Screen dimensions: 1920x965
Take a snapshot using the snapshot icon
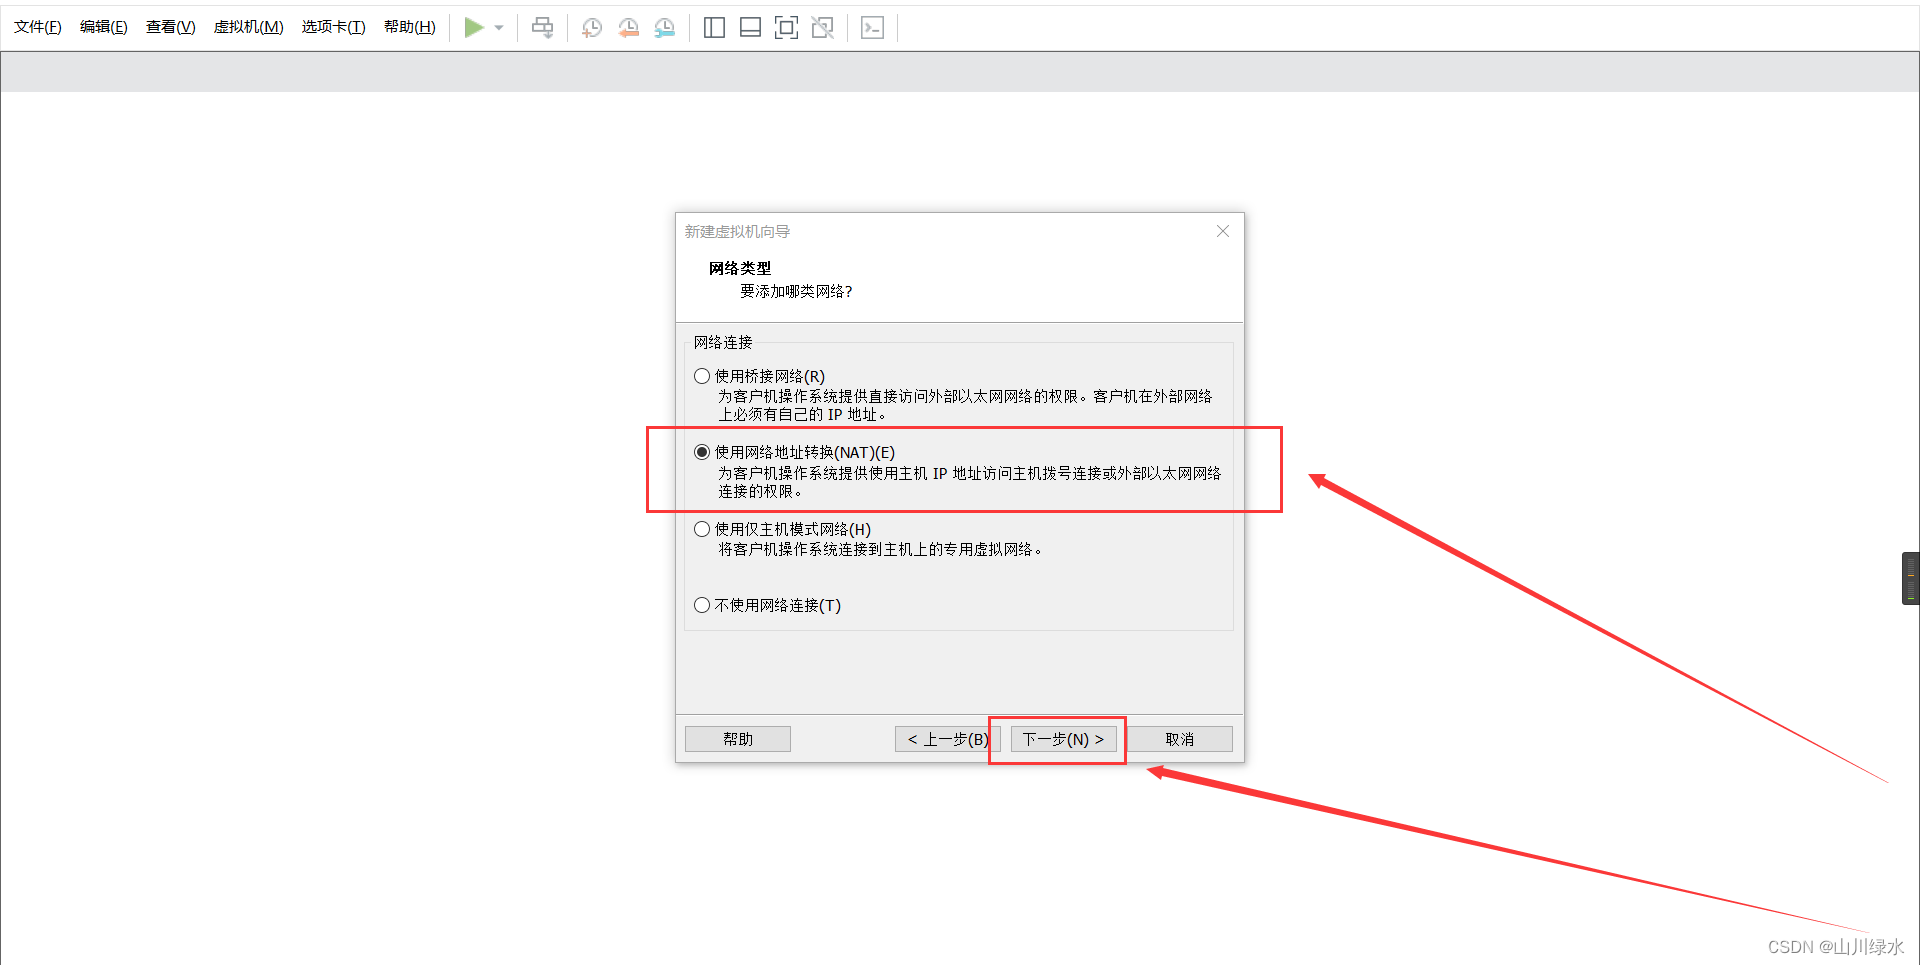(591, 27)
